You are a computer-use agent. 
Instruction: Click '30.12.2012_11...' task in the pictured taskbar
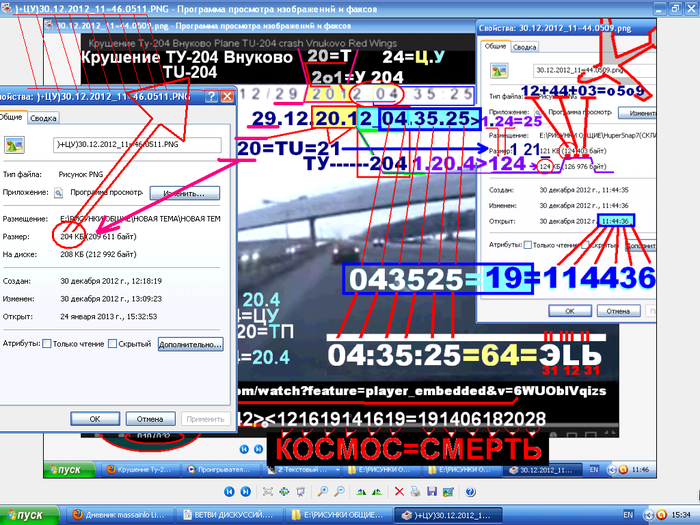click(544, 470)
